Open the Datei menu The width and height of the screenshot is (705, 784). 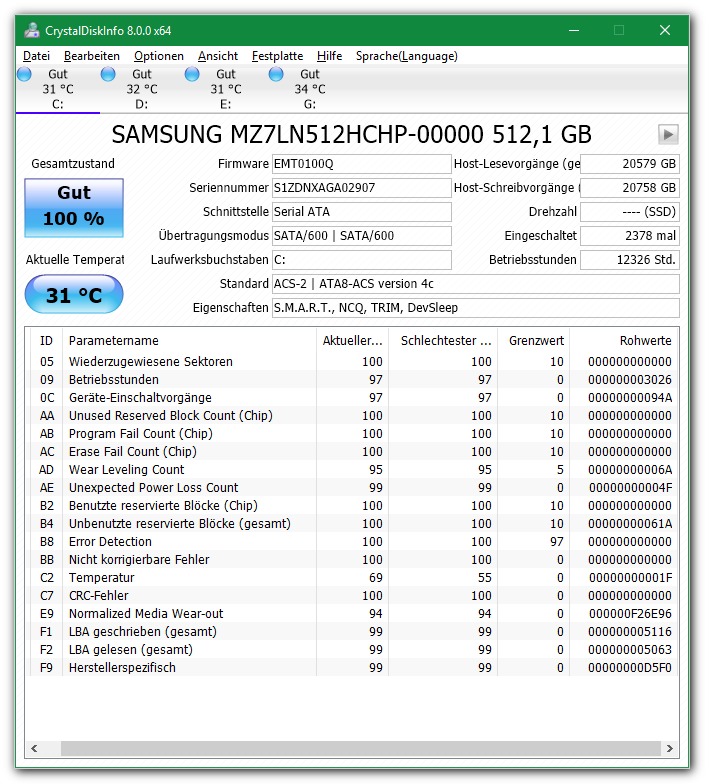36,56
